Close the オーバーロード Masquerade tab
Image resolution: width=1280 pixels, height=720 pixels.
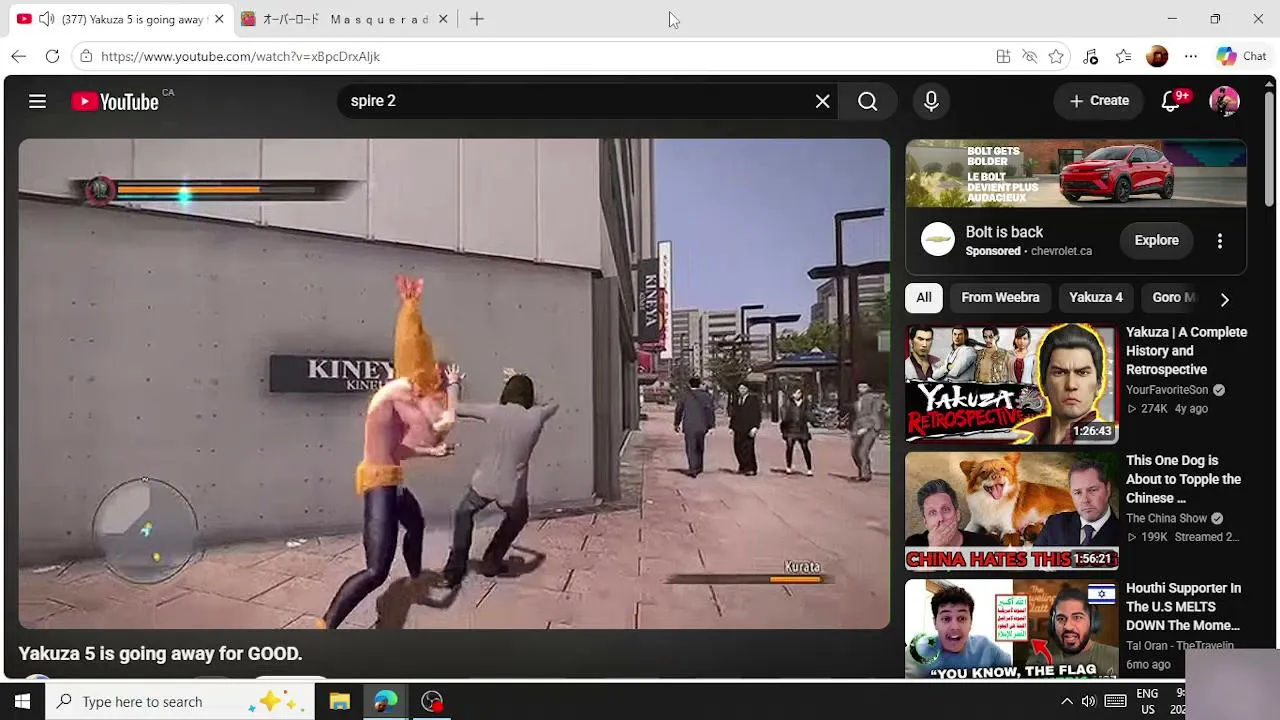coord(443,19)
